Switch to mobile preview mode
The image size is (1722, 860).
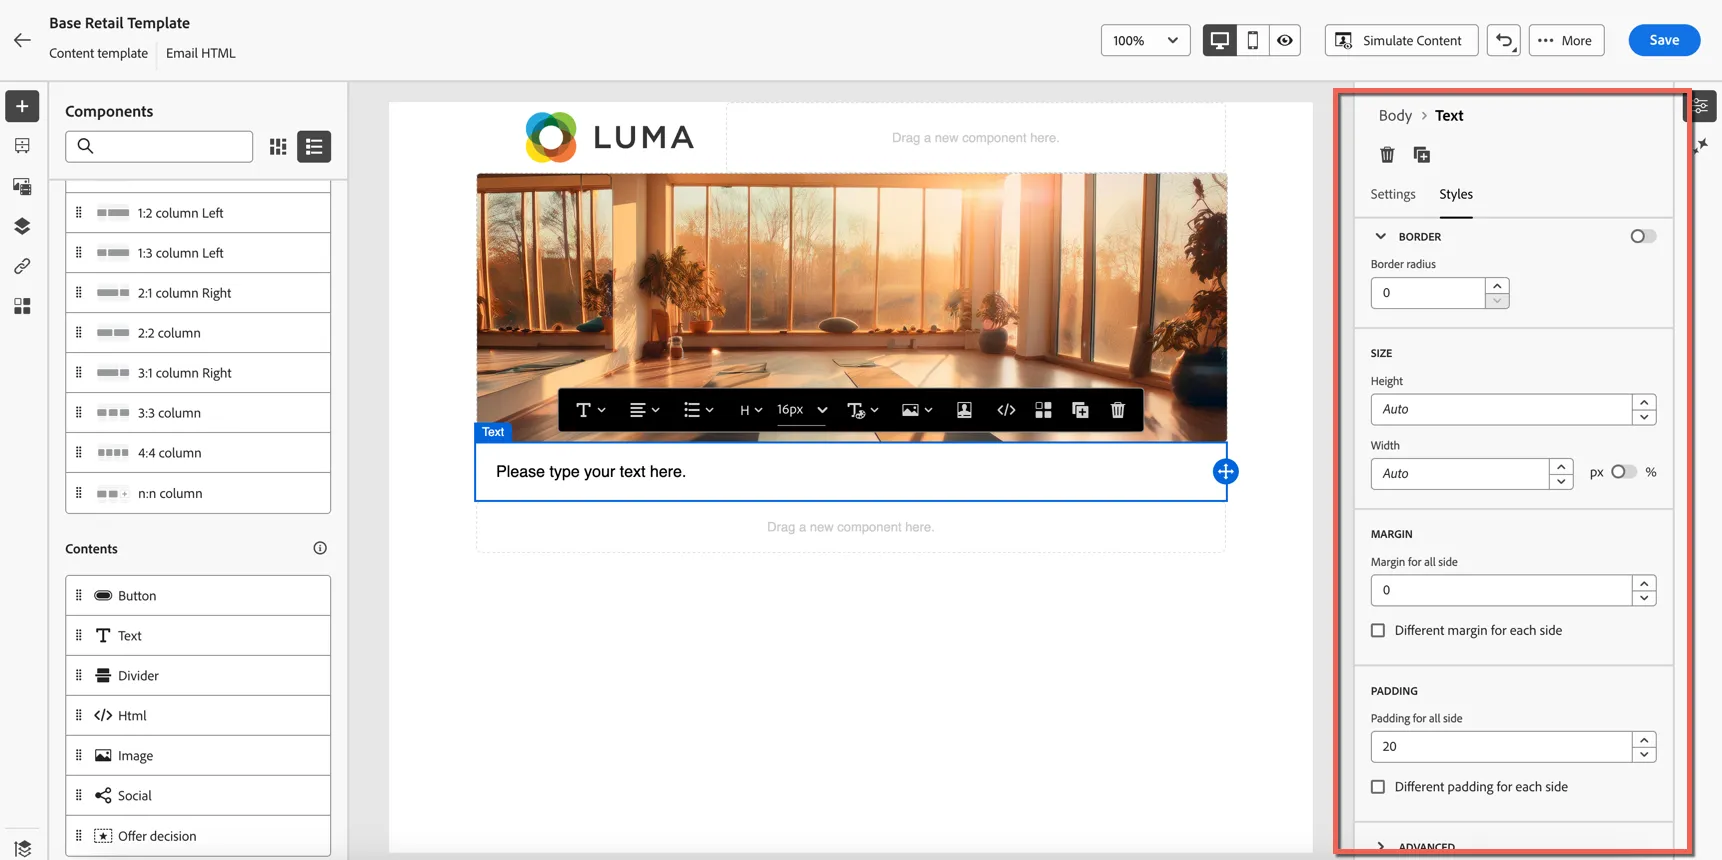coord(1252,40)
